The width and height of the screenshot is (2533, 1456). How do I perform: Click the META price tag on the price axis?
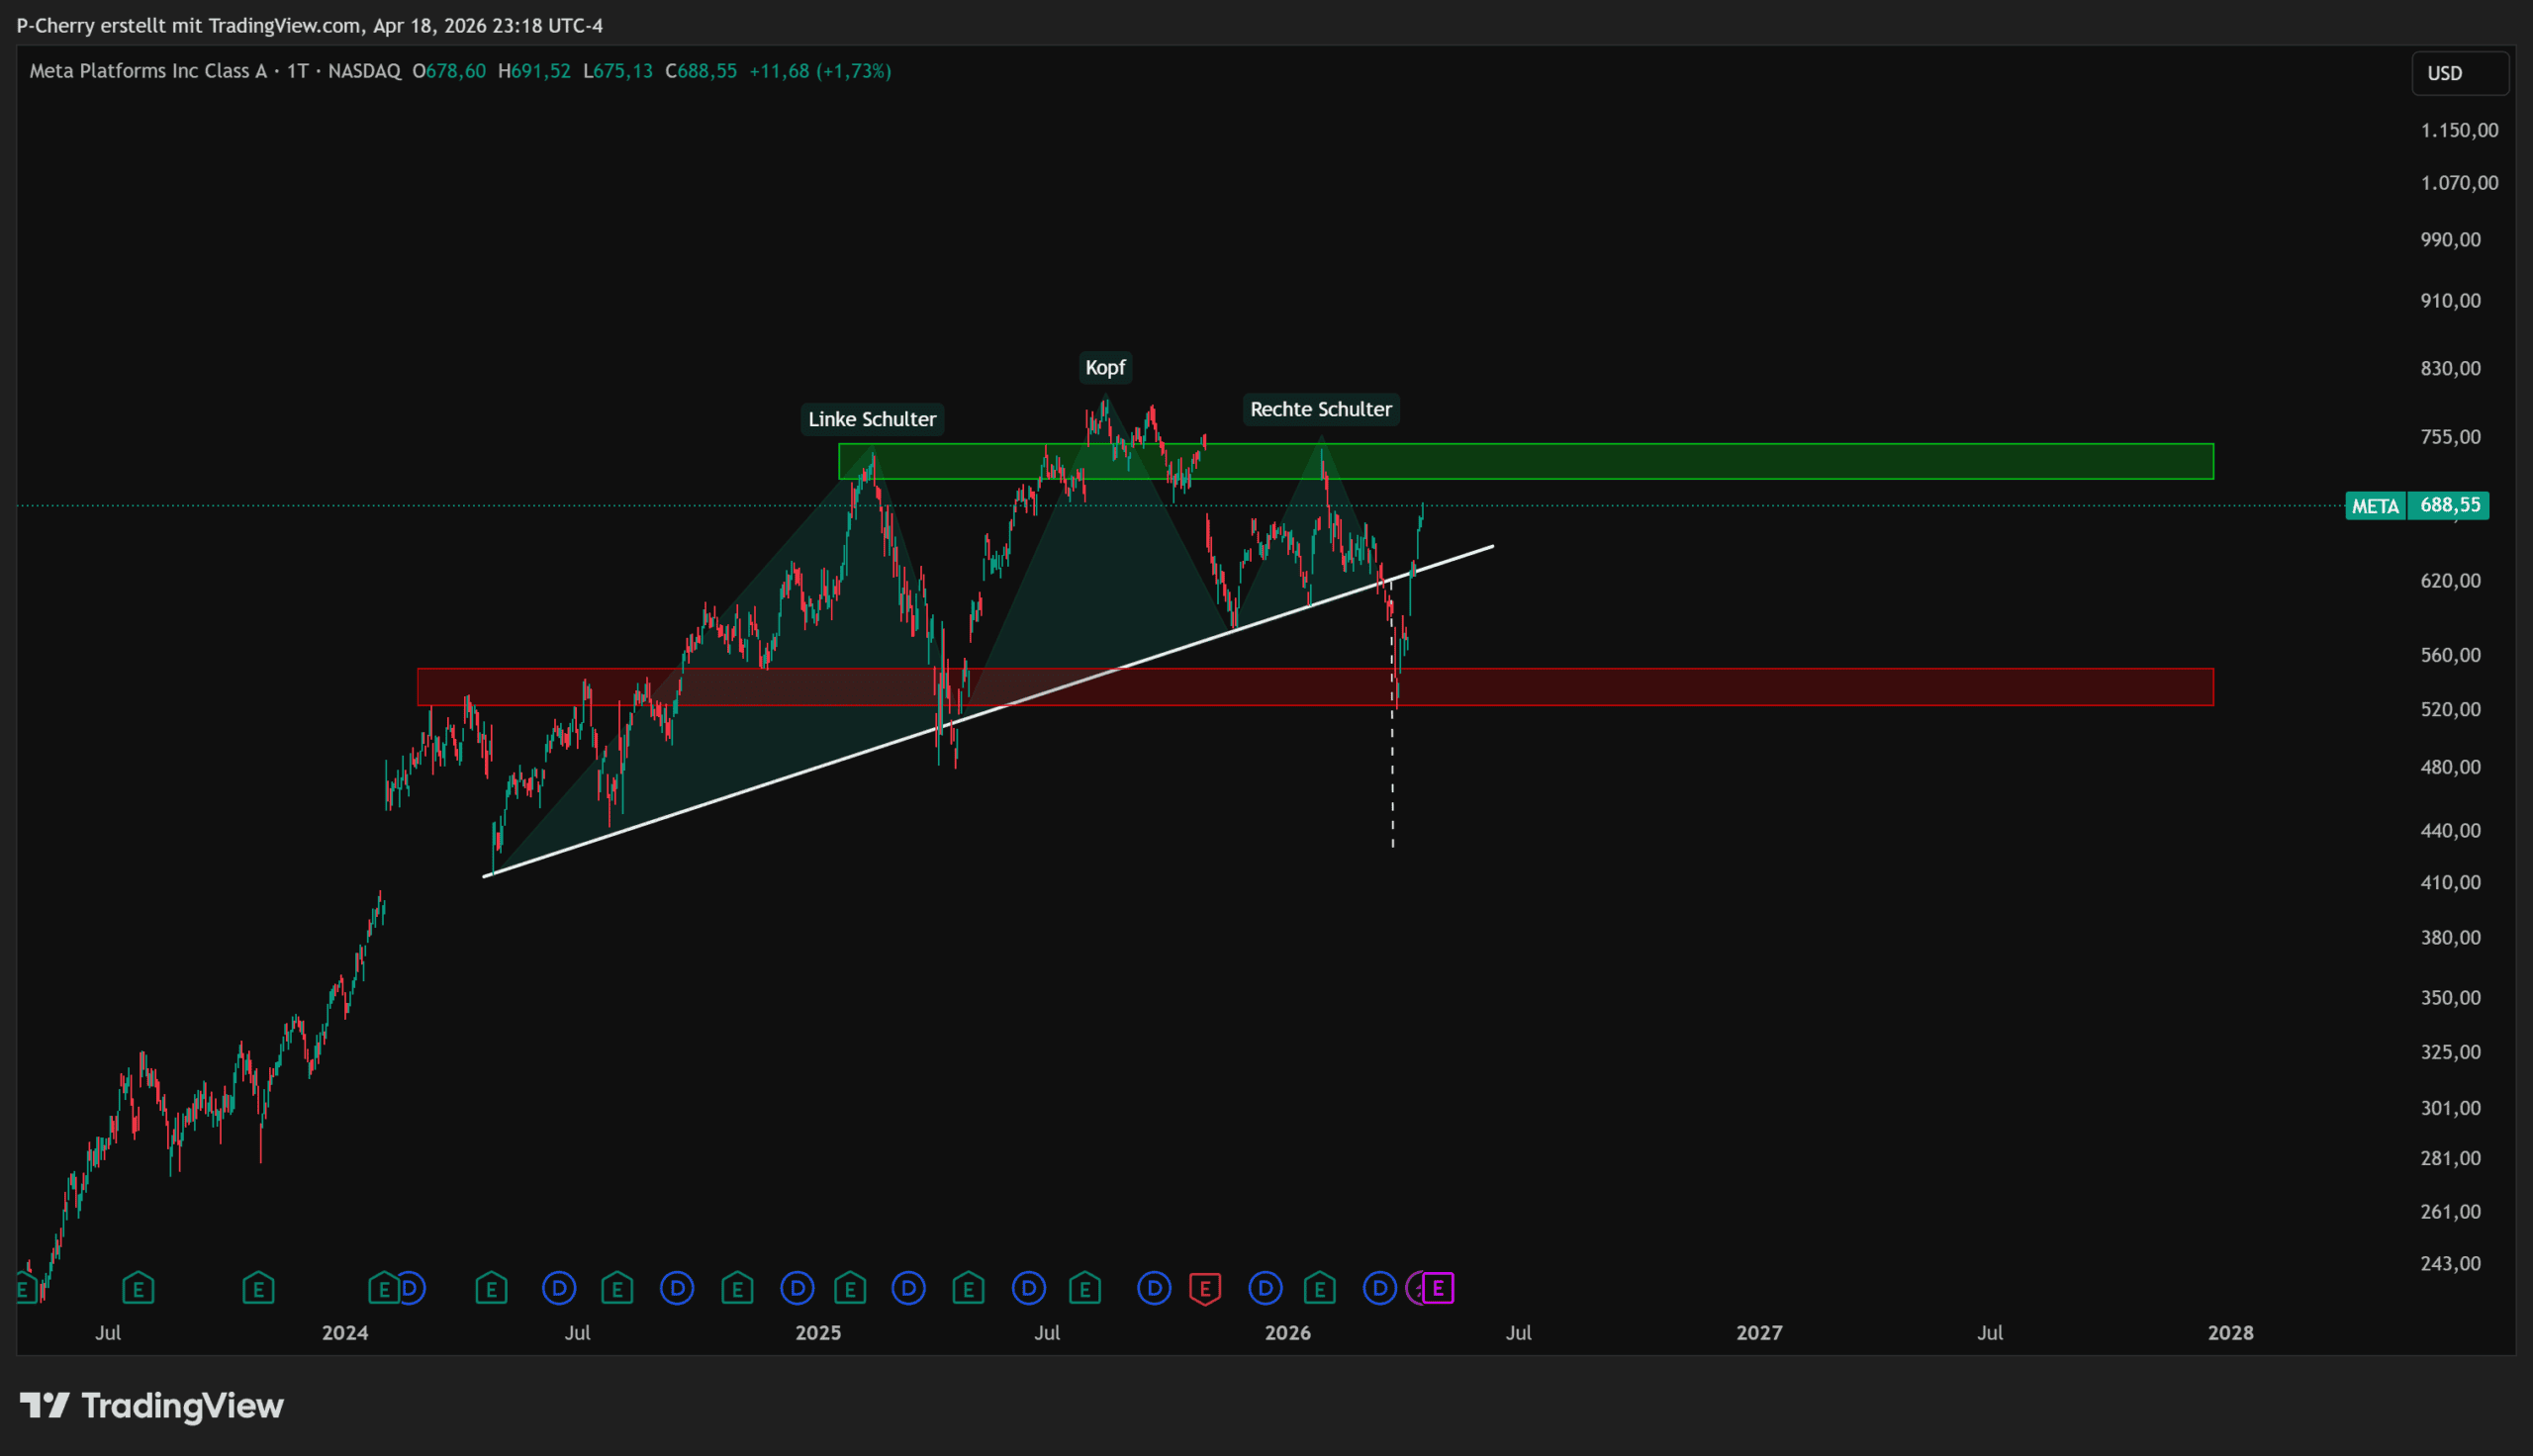click(x=2375, y=506)
